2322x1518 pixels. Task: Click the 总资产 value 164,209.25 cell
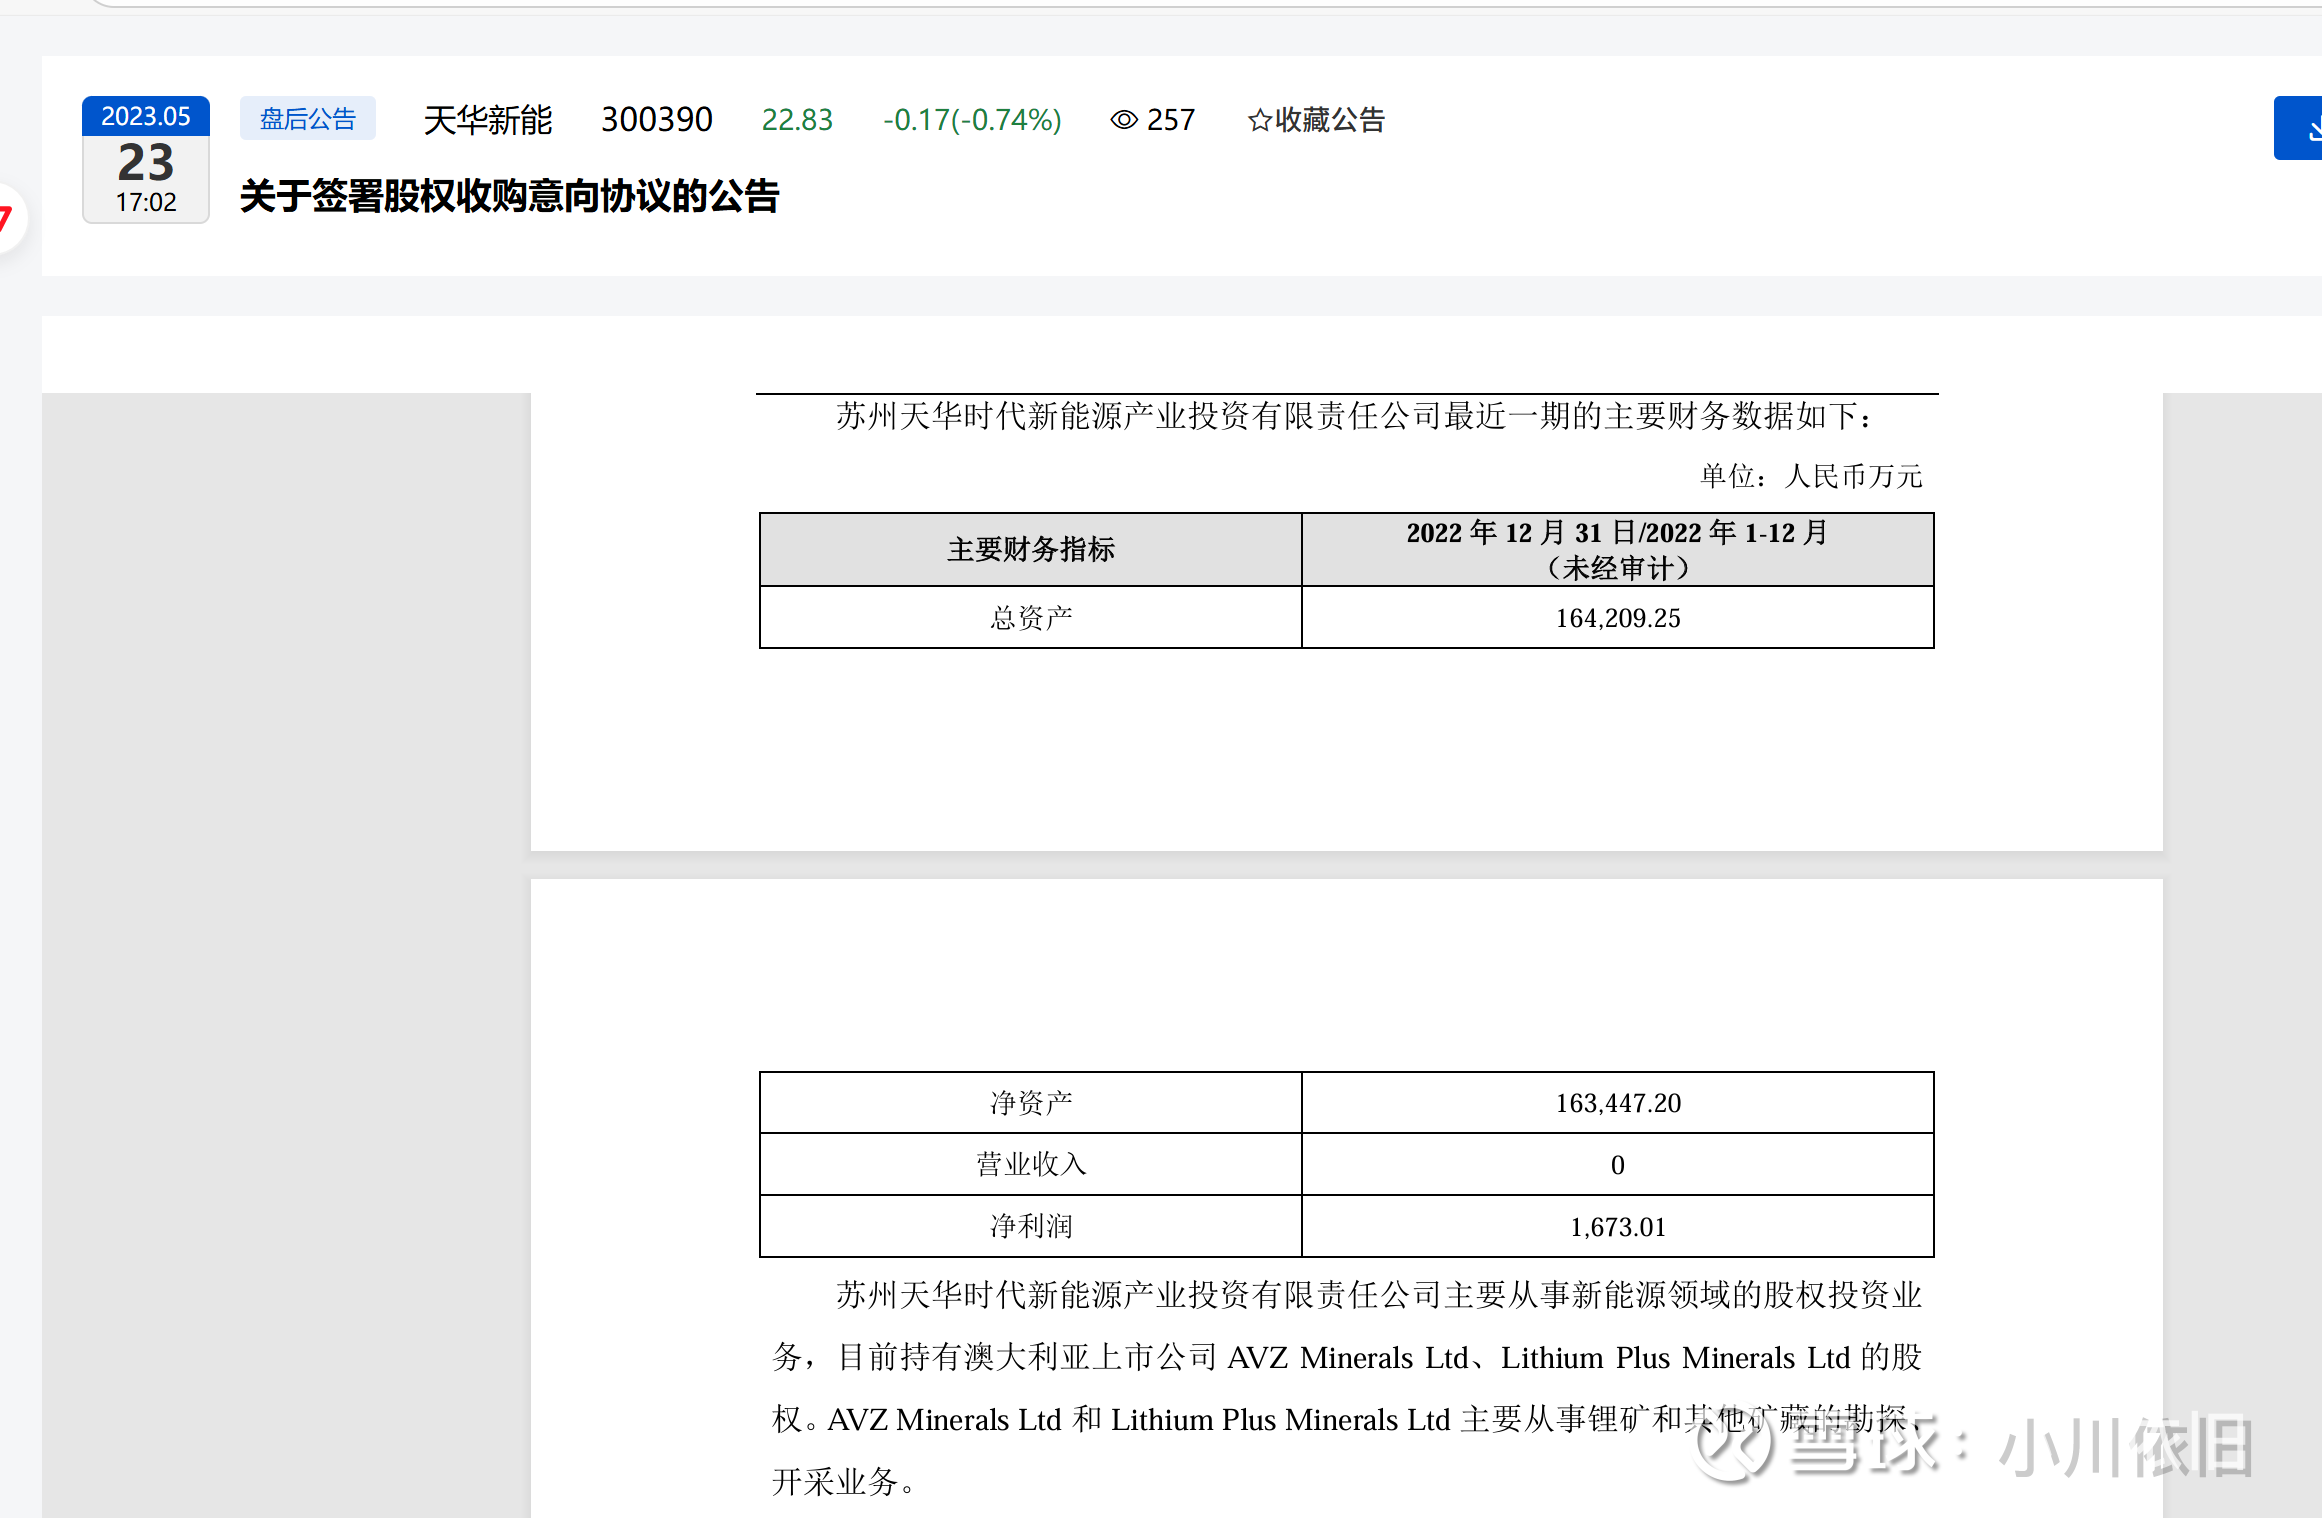1617,618
